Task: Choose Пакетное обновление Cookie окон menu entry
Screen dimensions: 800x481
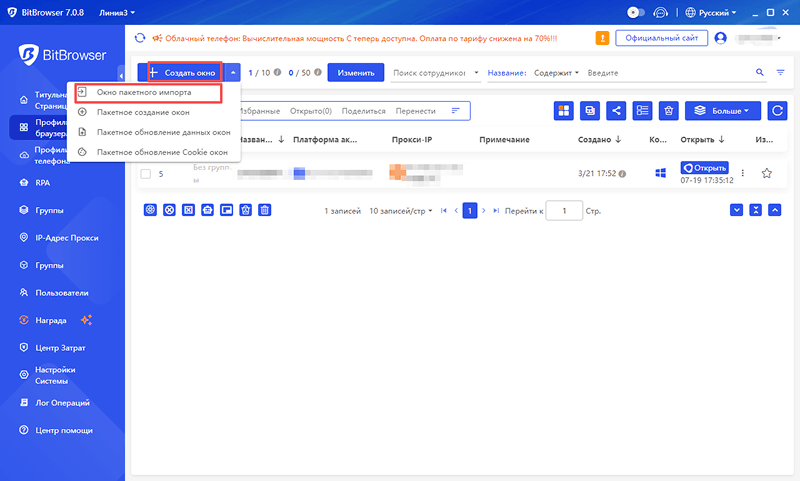Action: [x=161, y=152]
